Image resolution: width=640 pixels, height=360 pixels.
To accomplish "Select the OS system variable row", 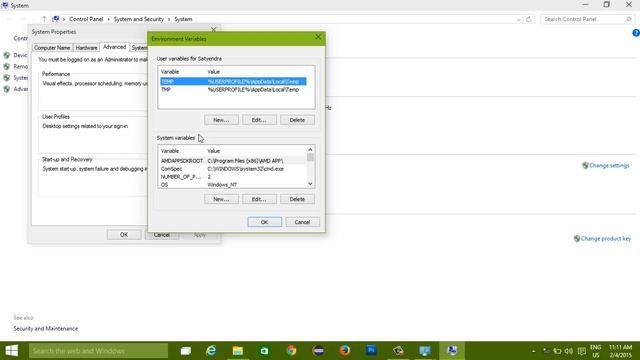I will tap(233, 184).
